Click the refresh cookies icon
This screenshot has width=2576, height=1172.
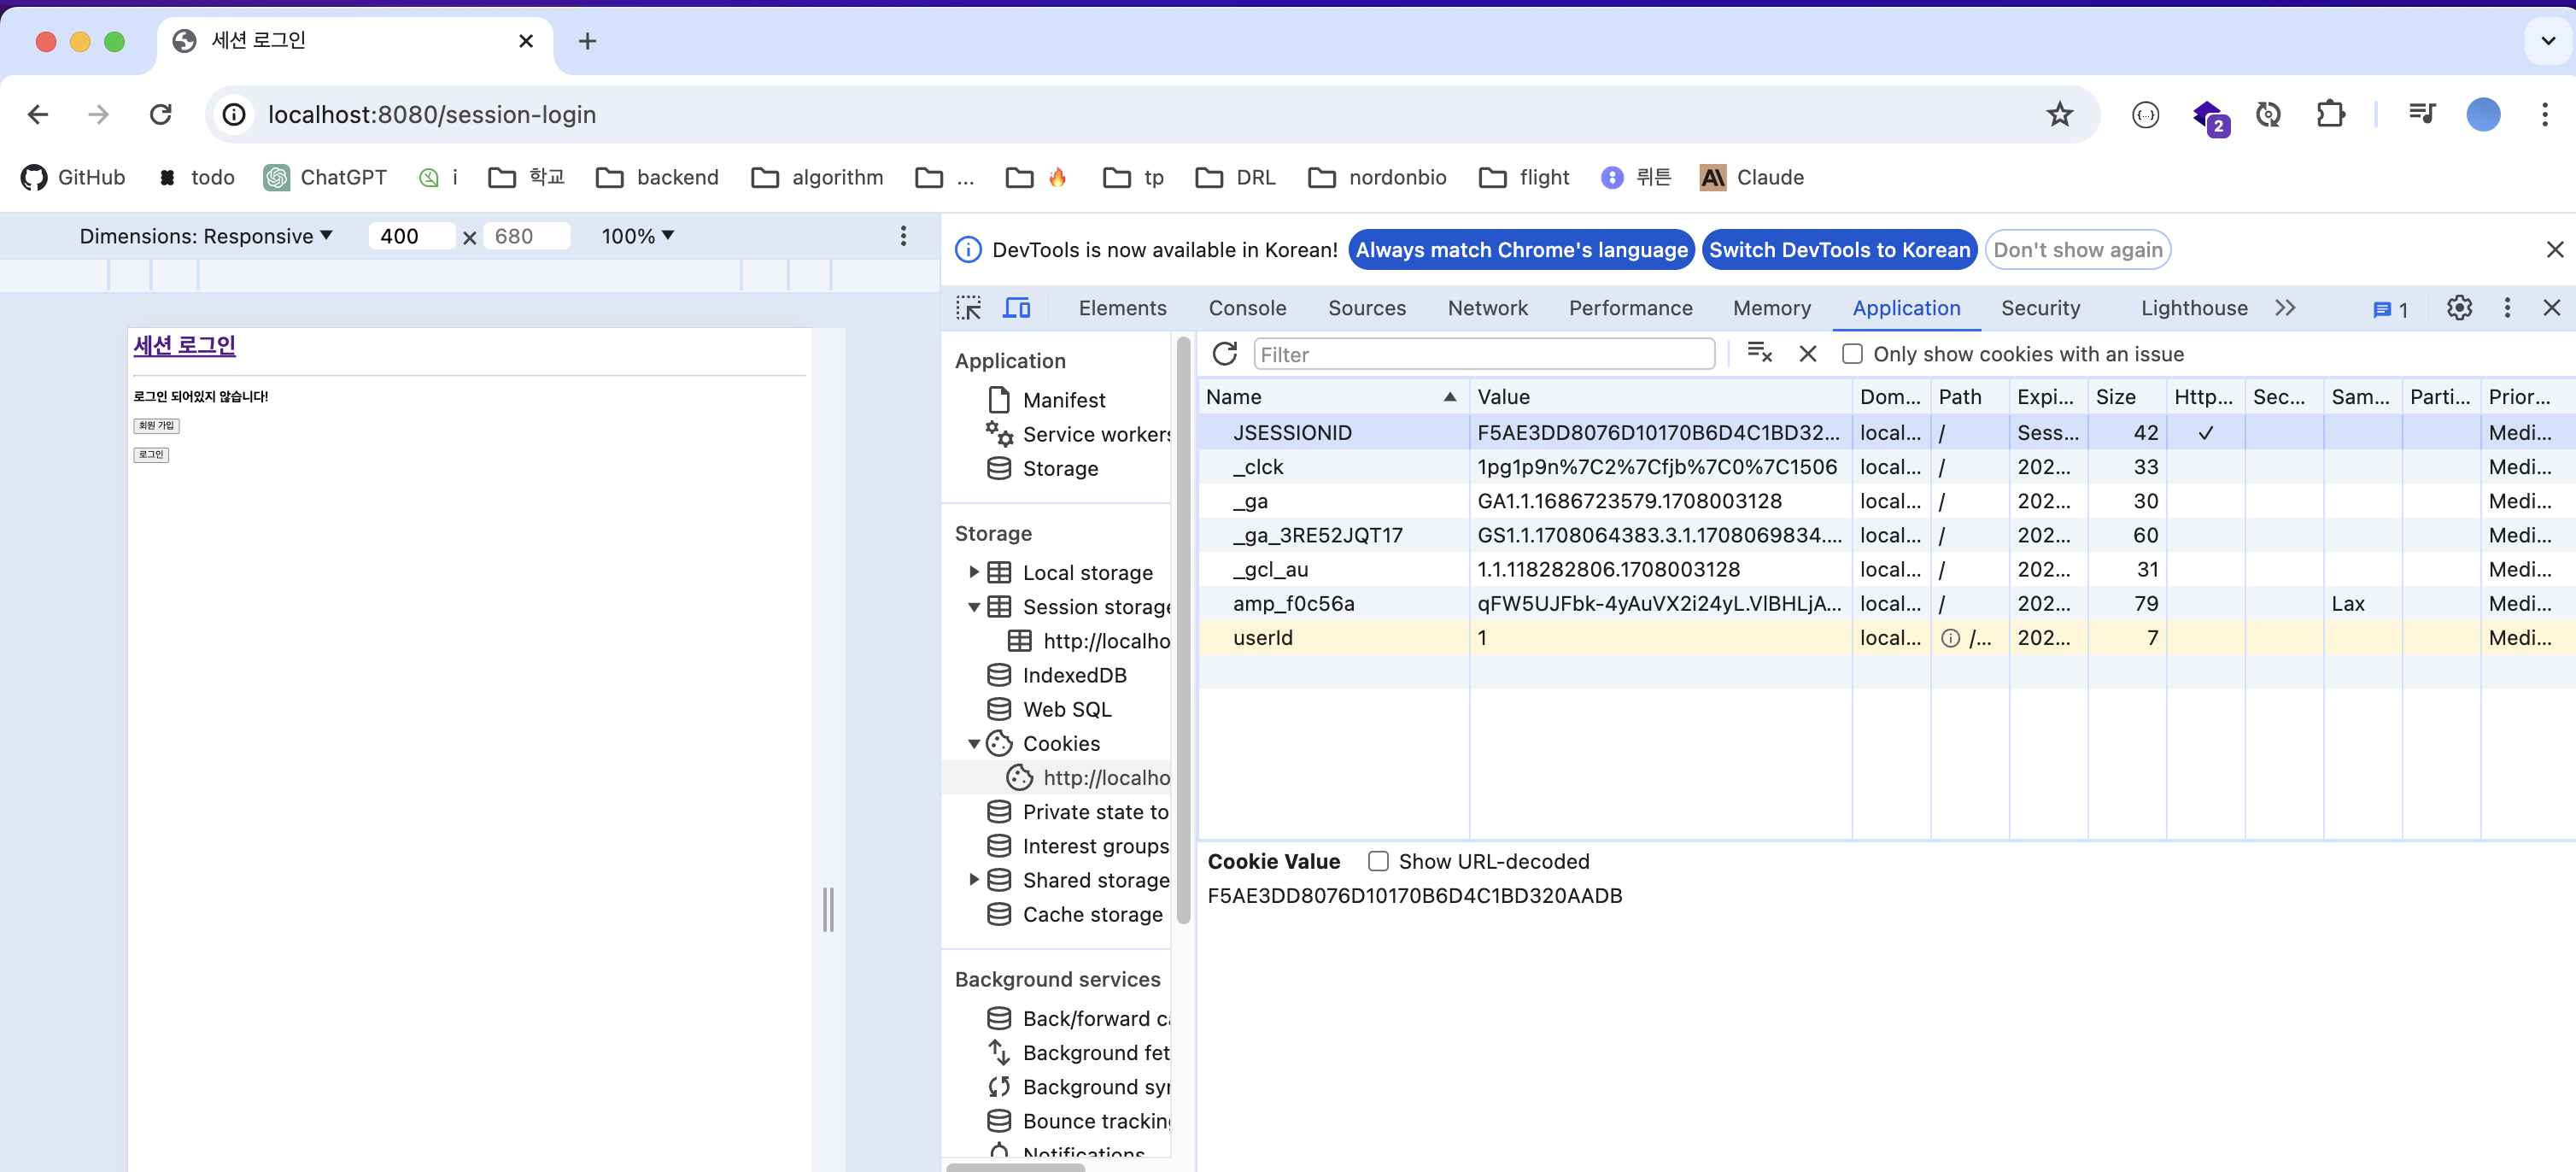click(x=1224, y=354)
